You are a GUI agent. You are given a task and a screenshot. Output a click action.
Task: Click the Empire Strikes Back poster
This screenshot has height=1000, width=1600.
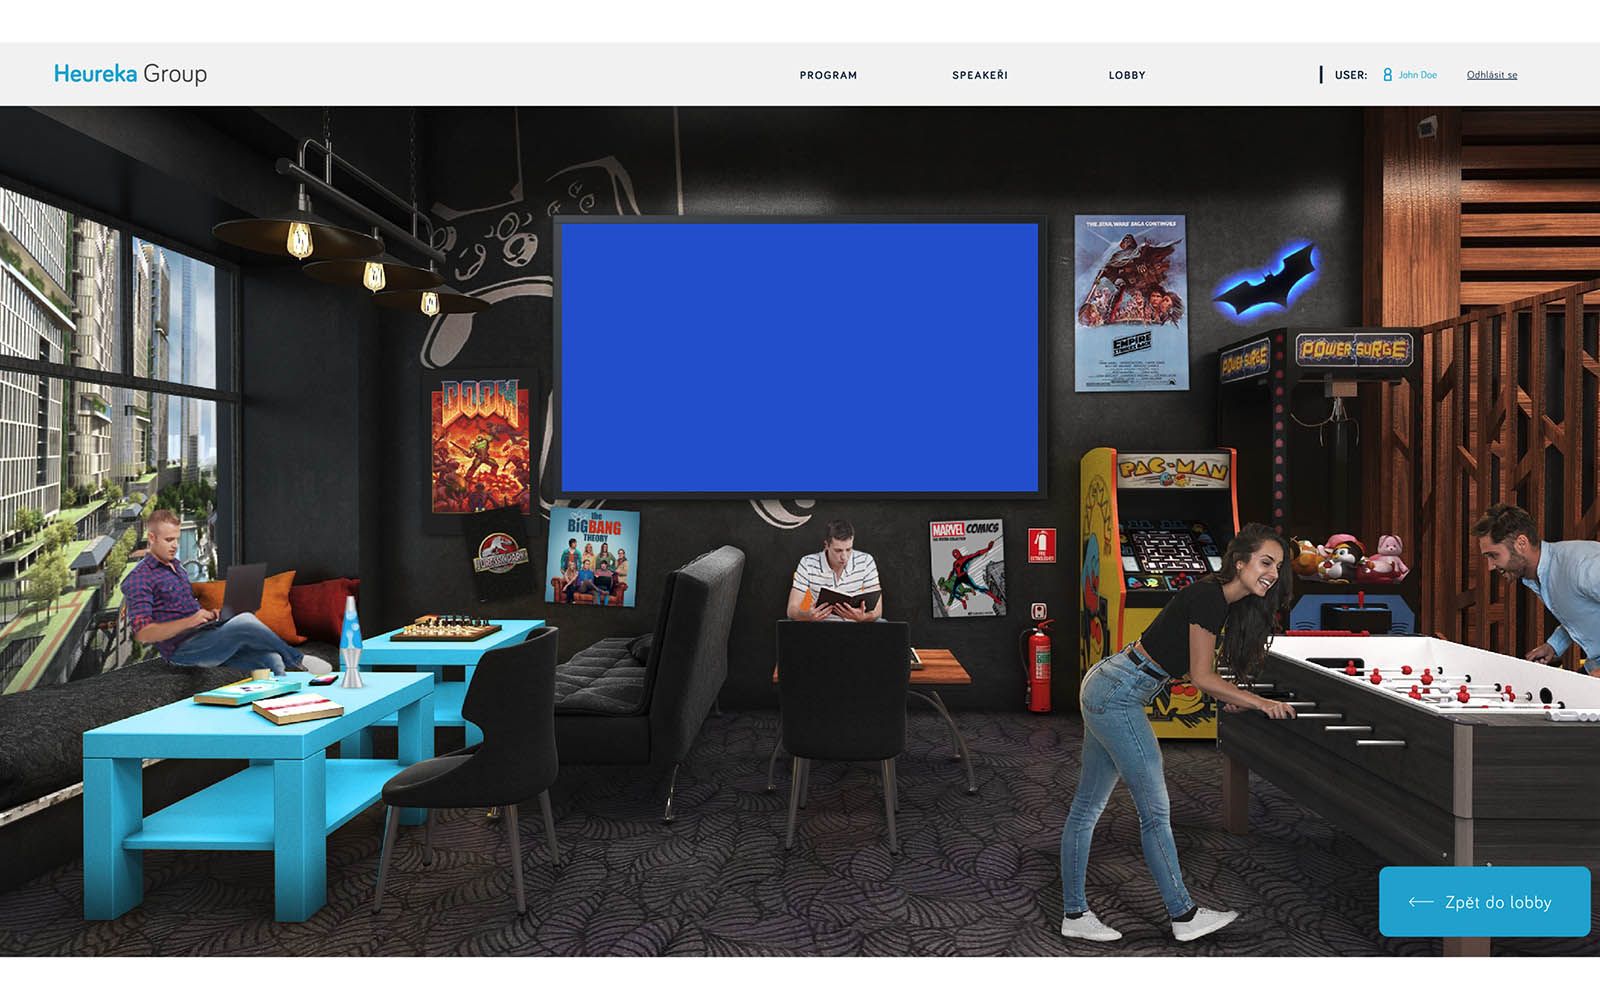pyautogui.click(x=1130, y=302)
